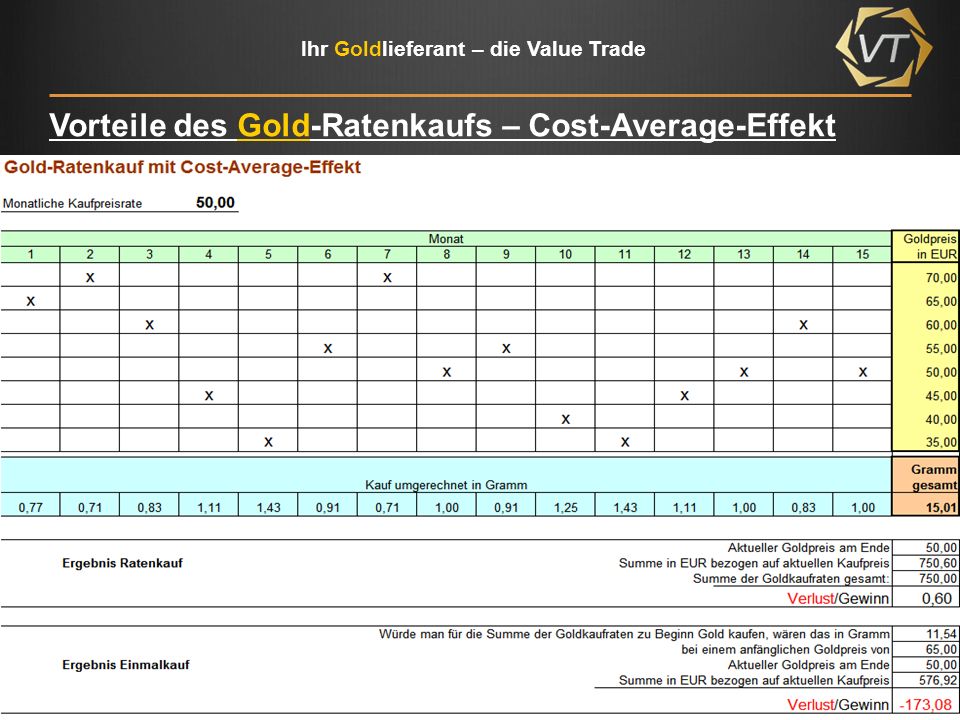
Task: Click the x mark in month 9 column
Action: click(506, 348)
